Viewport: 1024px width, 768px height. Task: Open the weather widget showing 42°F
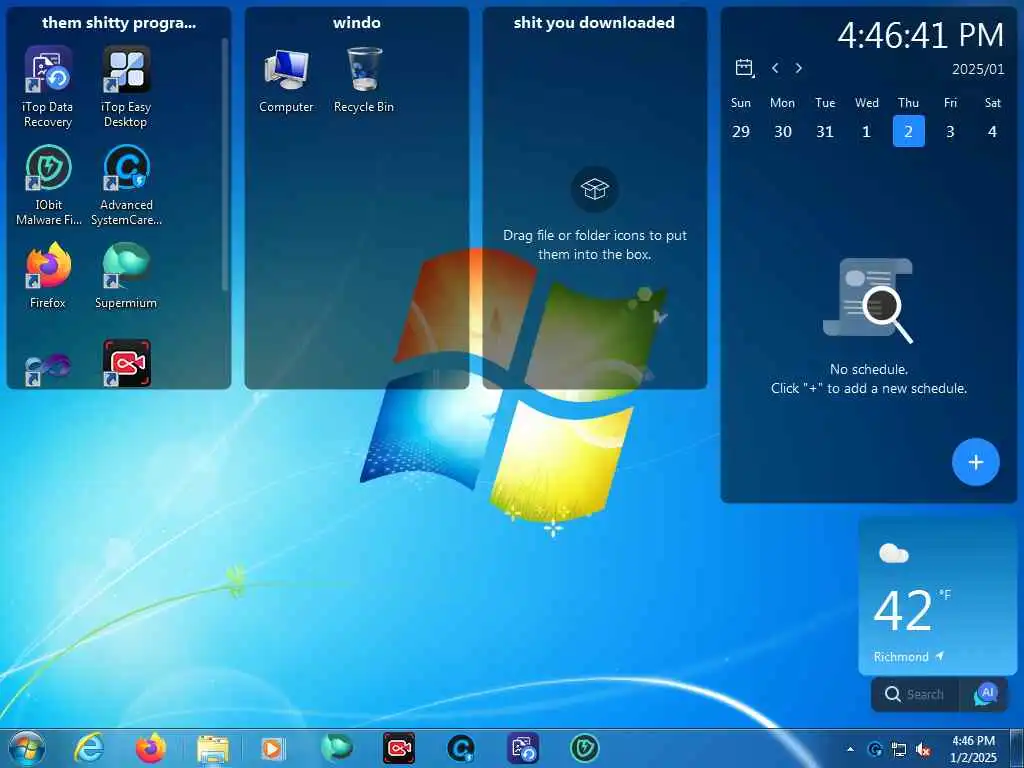tap(937, 596)
